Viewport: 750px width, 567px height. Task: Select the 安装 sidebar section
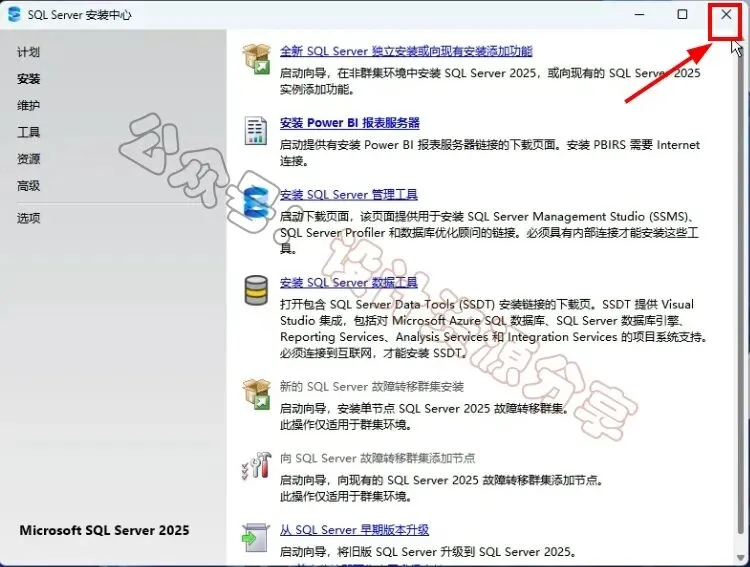[28, 78]
